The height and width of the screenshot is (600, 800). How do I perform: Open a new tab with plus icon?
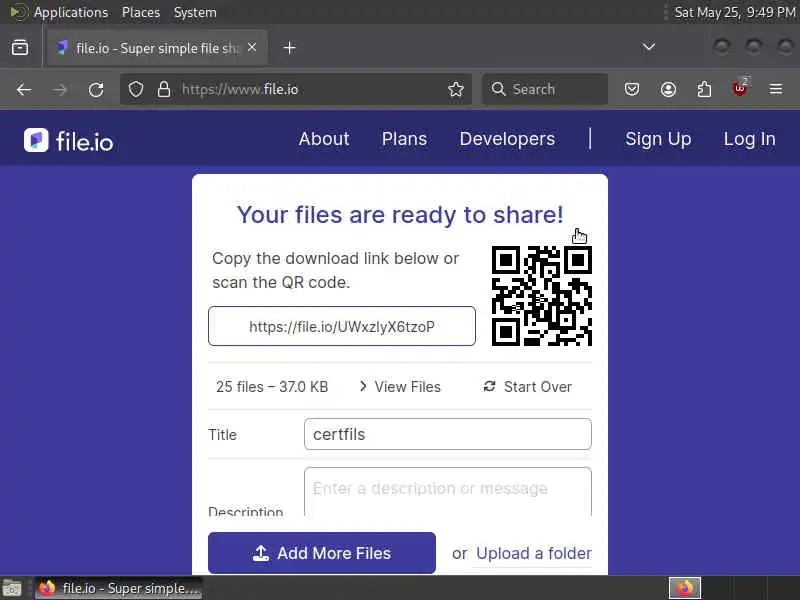click(x=289, y=48)
